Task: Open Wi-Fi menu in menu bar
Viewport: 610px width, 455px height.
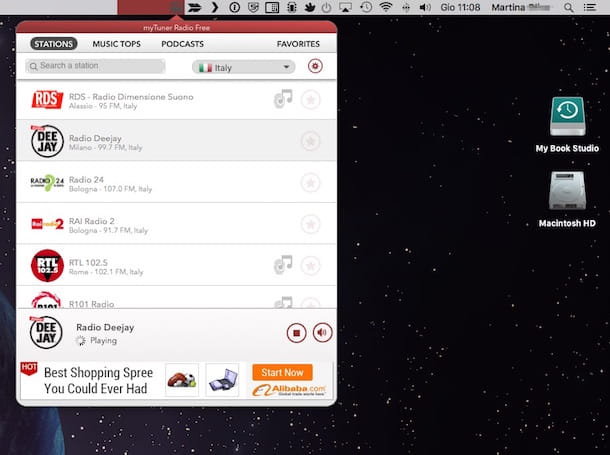Action: tap(386, 7)
